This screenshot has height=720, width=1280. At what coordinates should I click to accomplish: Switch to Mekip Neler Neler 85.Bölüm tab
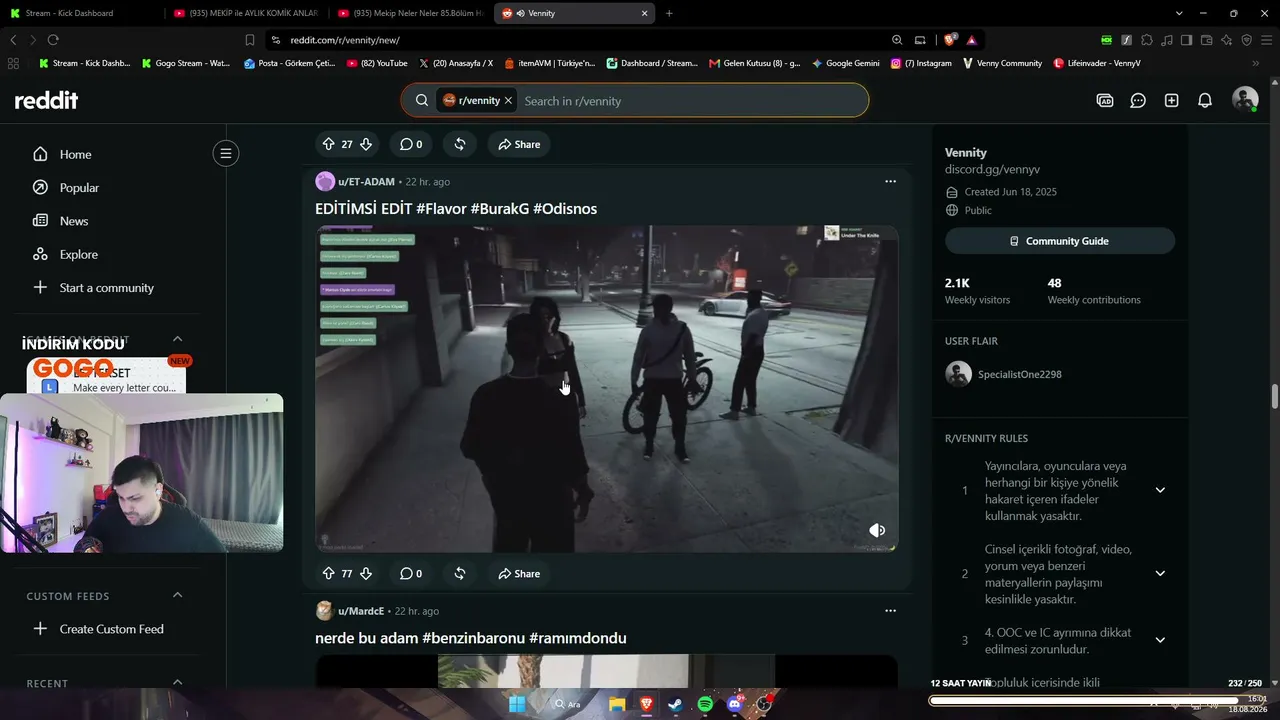coord(411,13)
